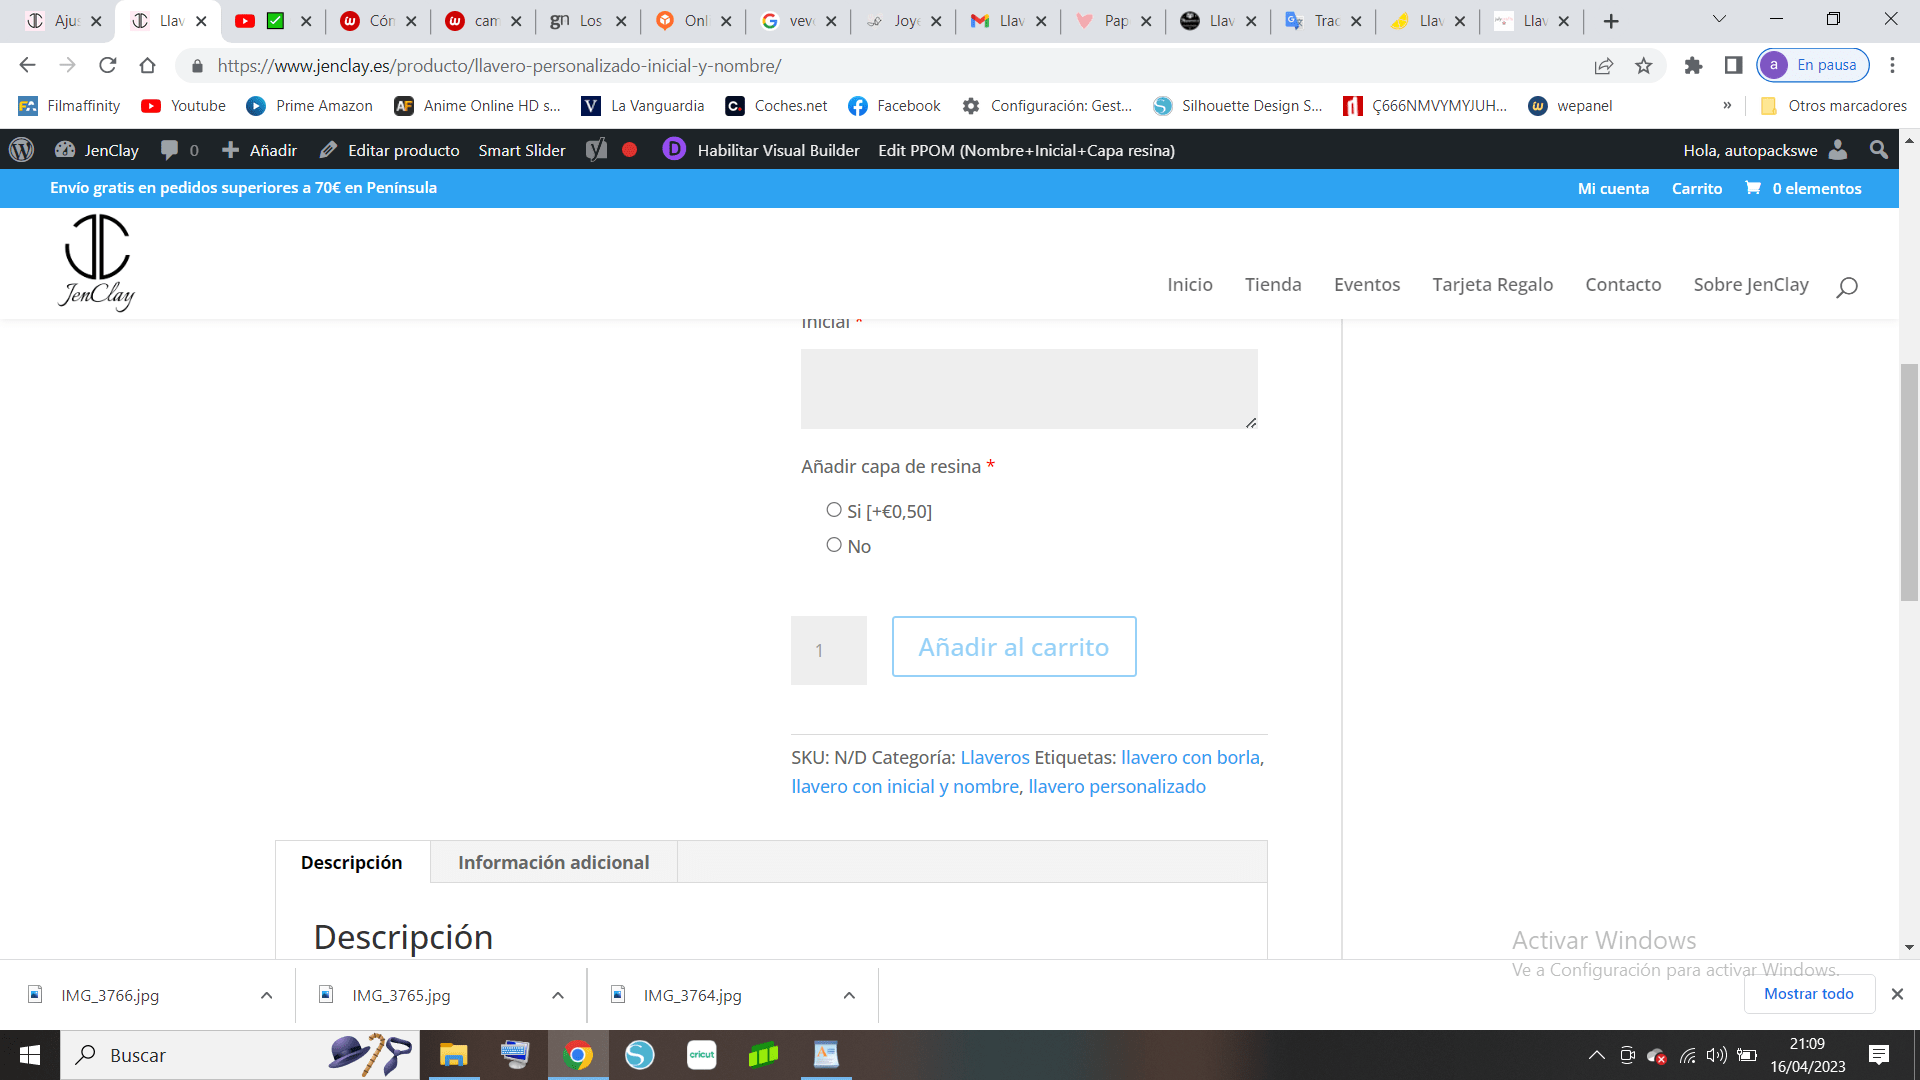Open the notification center icon

tap(1879, 1055)
